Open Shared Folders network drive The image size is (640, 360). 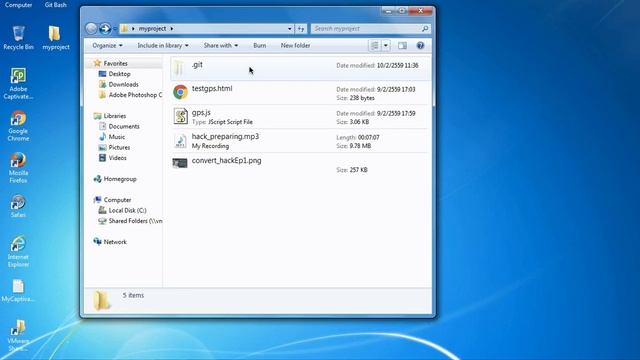click(x=135, y=221)
